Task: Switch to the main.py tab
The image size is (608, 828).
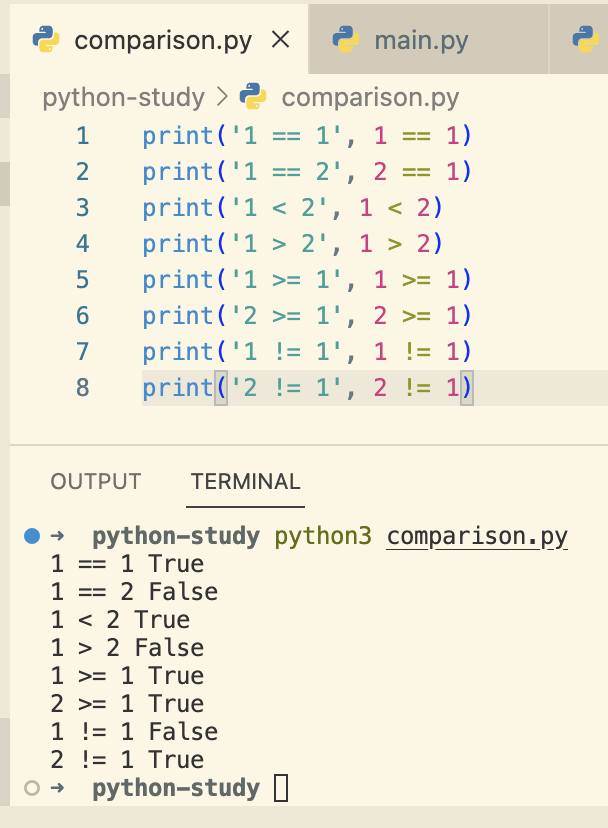Action: pyautogui.click(x=428, y=39)
